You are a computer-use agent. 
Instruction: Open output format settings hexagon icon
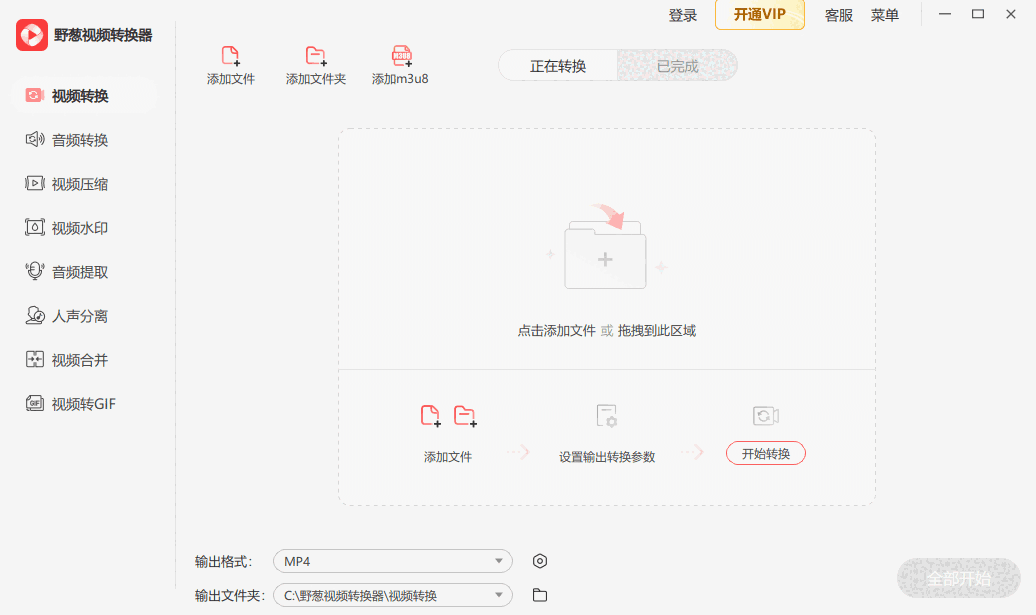[x=540, y=561]
